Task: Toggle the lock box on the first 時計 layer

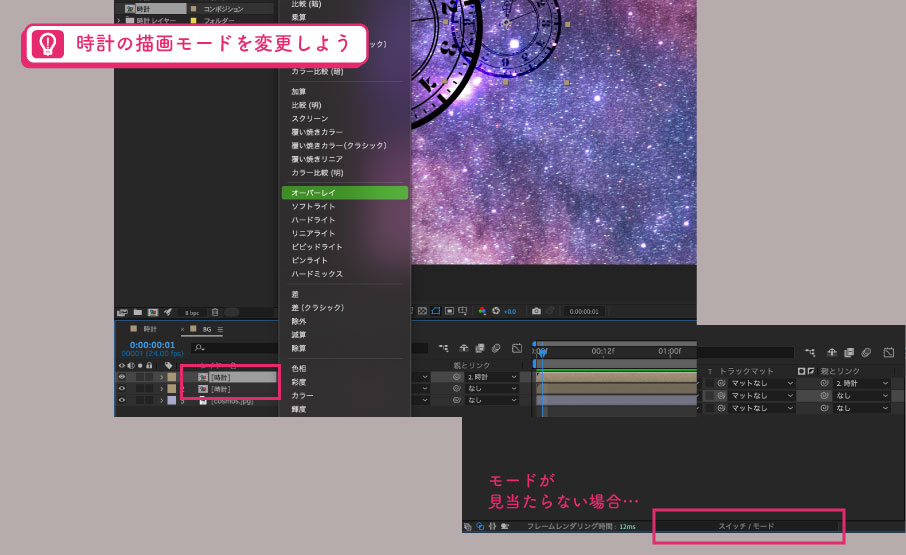Action: click(x=149, y=377)
